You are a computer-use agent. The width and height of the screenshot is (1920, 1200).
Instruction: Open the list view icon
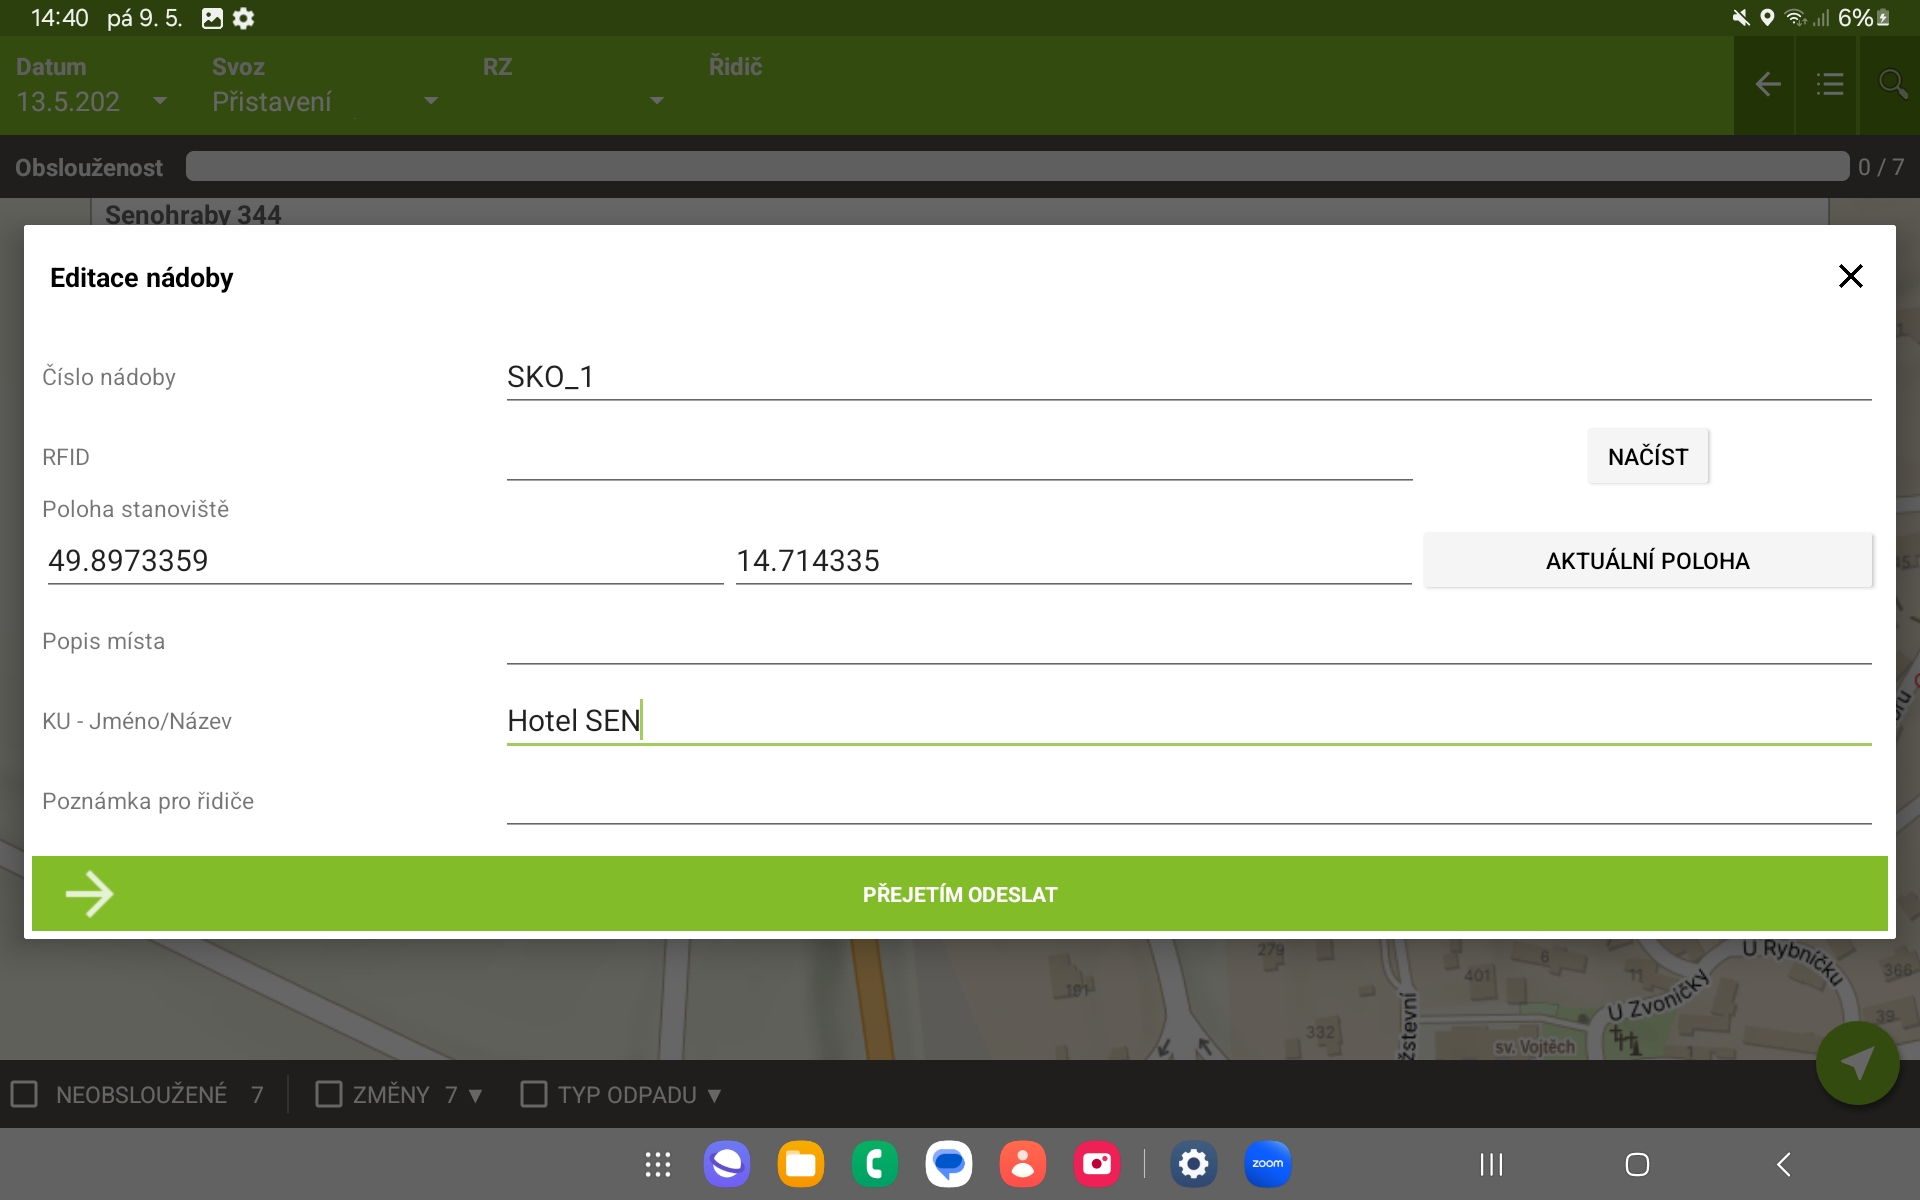coord(1829,85)
